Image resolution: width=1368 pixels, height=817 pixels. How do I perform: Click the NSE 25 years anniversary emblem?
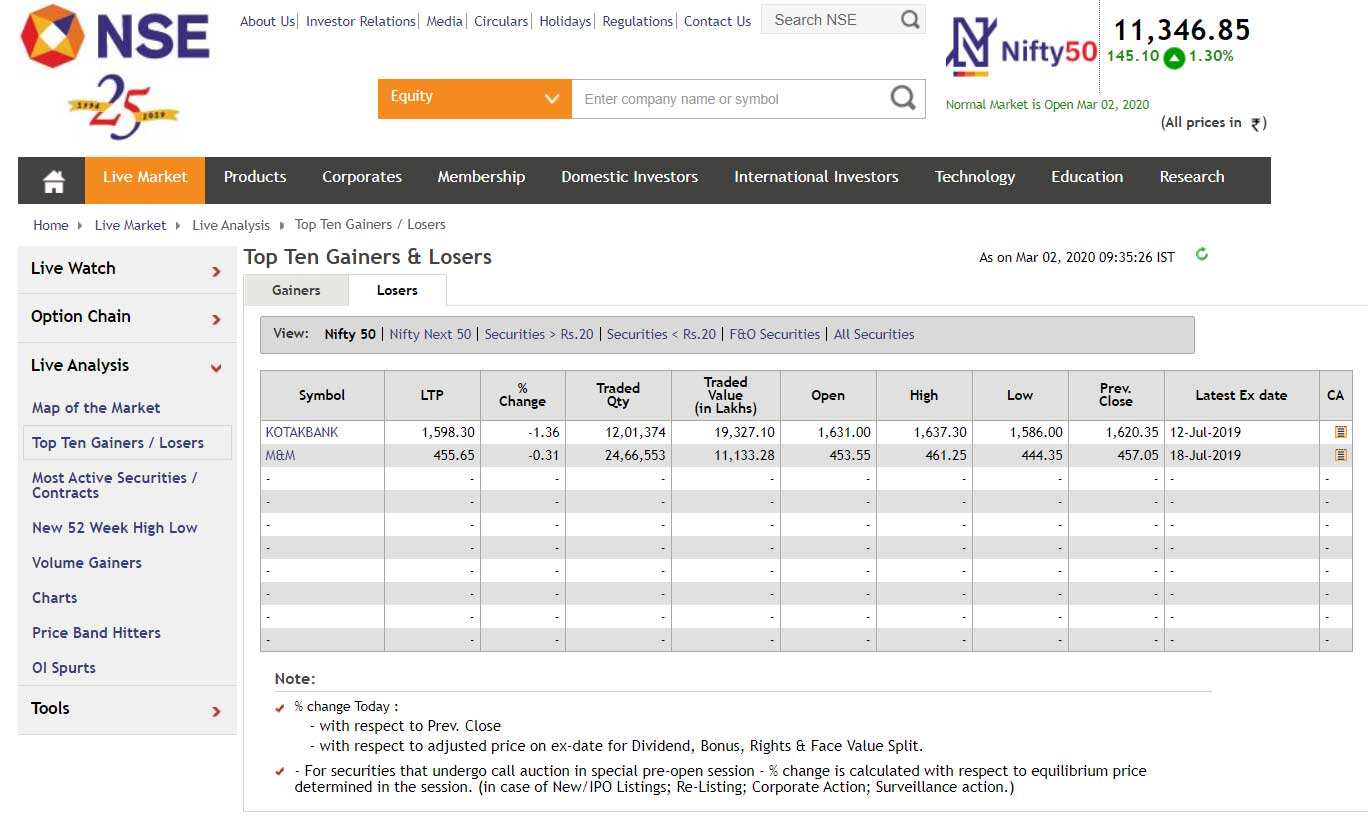(x=124, y=107)
